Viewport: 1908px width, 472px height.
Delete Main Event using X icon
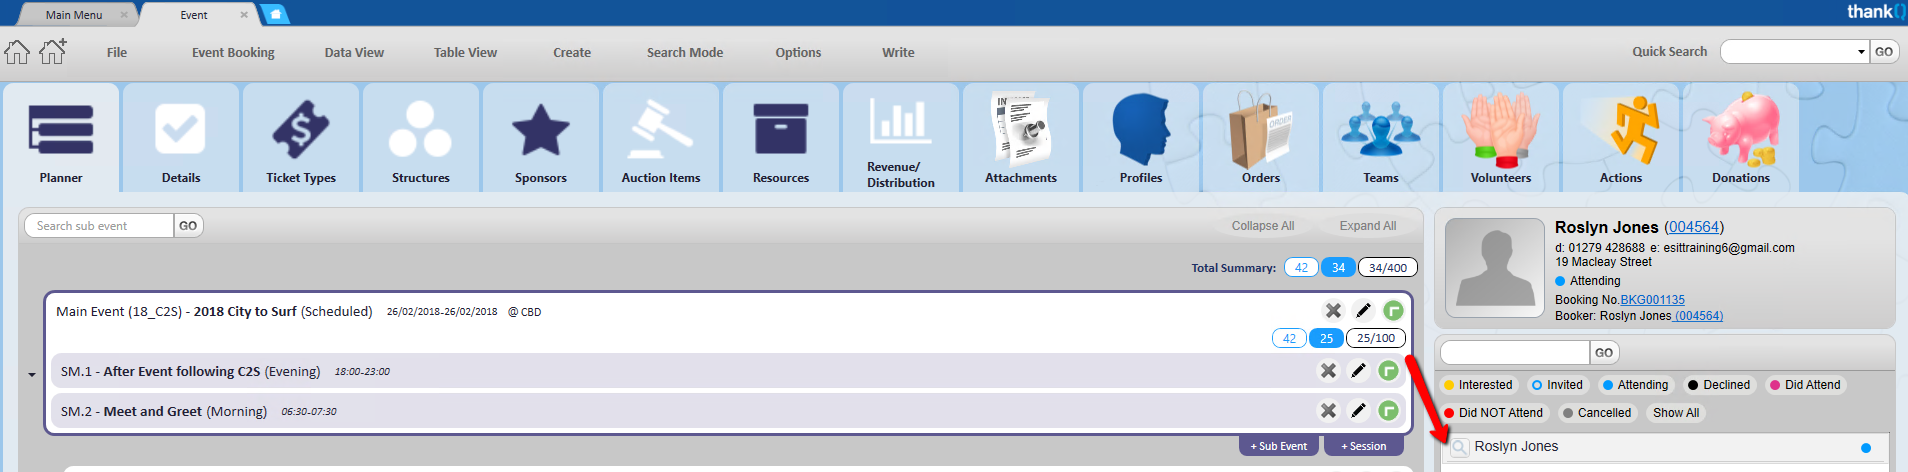[x=1333, y=311]
